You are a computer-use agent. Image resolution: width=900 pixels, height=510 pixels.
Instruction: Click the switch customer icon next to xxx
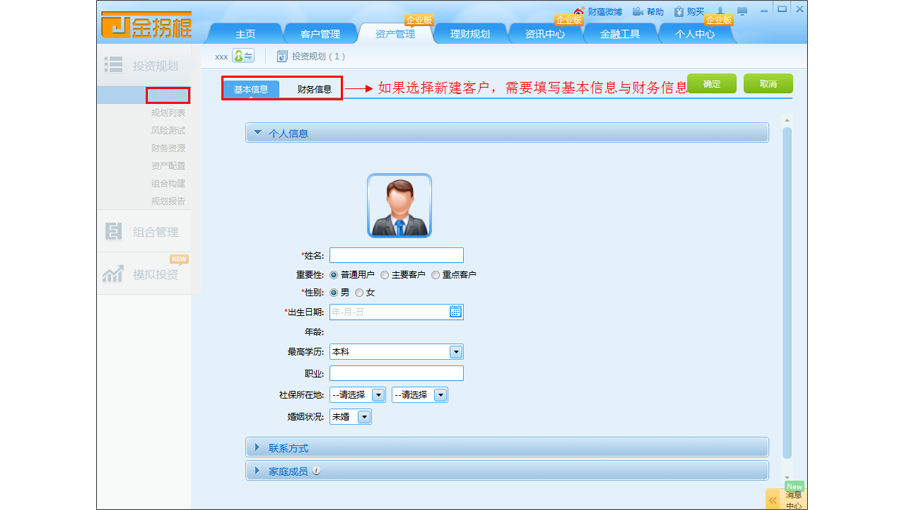tap(243, 56)
